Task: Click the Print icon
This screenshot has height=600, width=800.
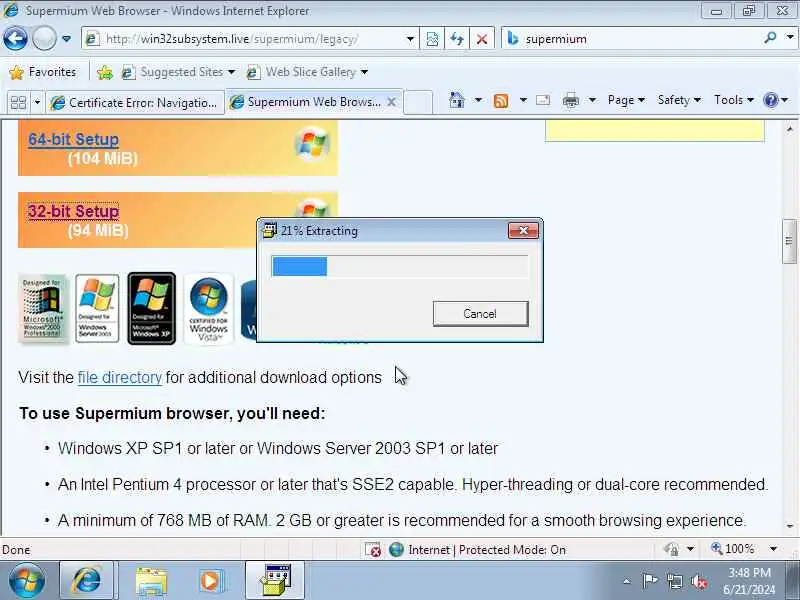Action: [570, 101]
